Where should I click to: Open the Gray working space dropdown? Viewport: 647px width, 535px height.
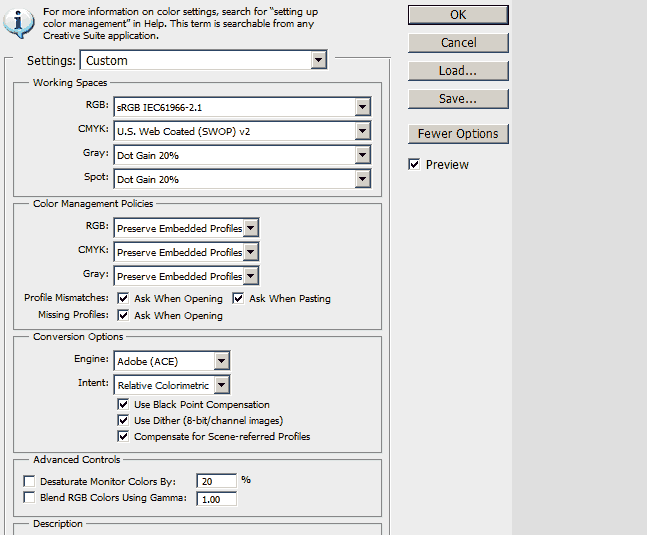(x=362, y=155)
